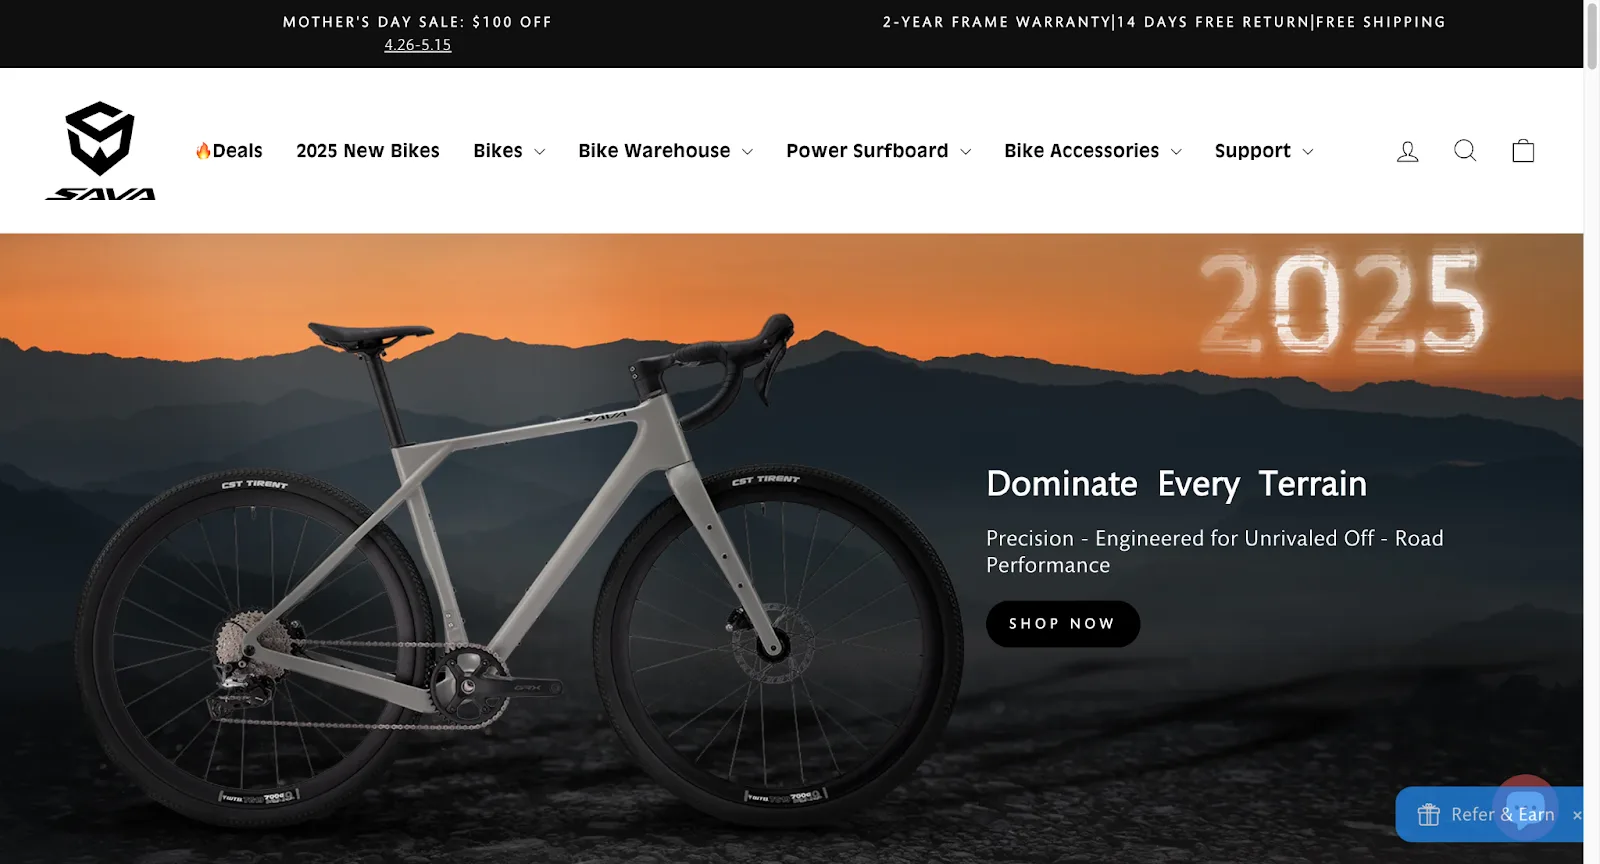Click the Refer & Earn button
1600x864 pixels.
(x=1489, y=814)
